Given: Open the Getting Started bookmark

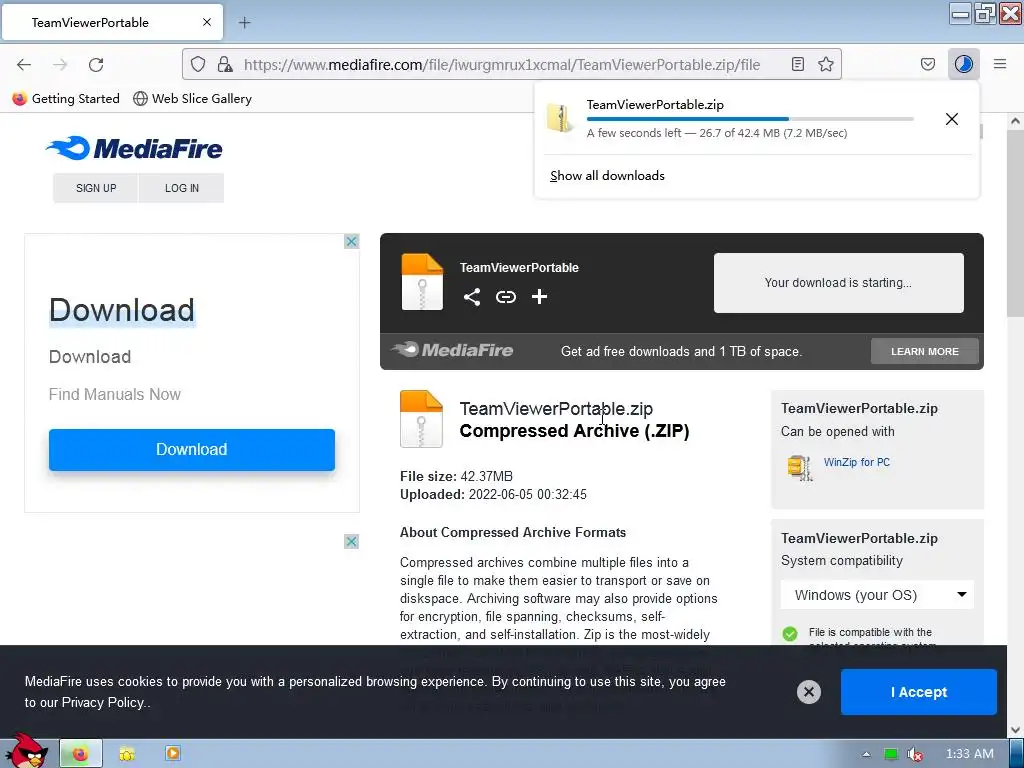Looking at the screenshot, I should pyautogui.click(x=66, y=99).
